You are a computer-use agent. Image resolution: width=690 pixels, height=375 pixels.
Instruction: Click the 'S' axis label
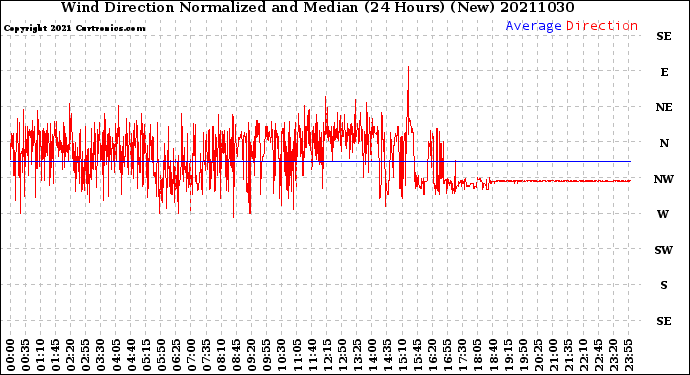[664, 285]
